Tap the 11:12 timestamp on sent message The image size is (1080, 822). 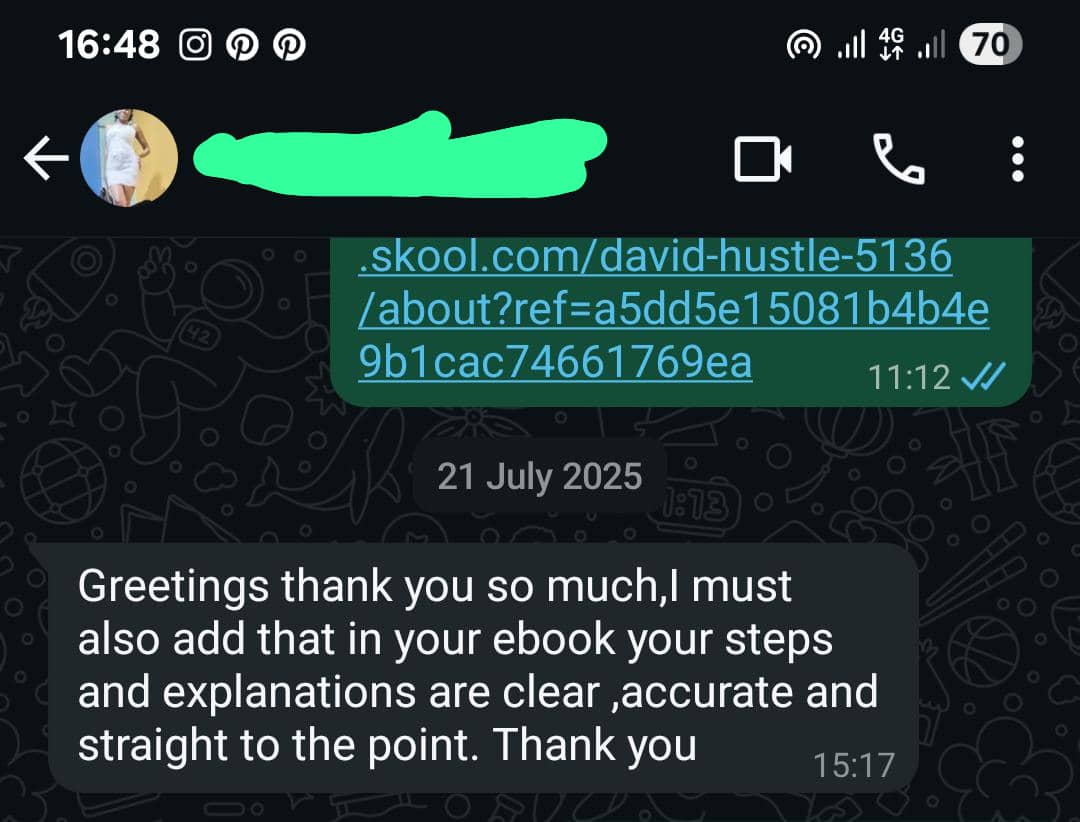(x=909, y=377)
